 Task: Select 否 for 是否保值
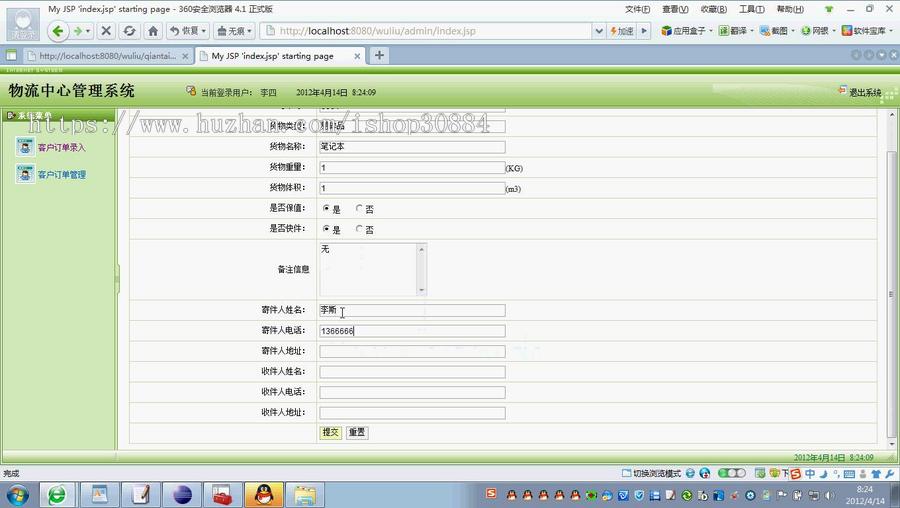[359, 209]
